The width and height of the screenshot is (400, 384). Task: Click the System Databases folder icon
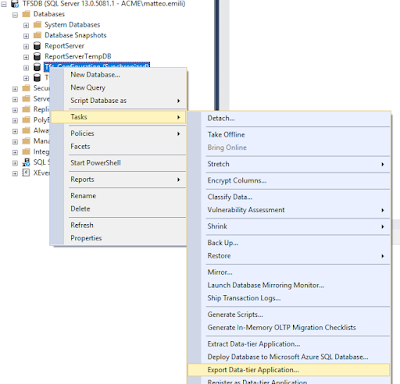click(x=37, y=25)
